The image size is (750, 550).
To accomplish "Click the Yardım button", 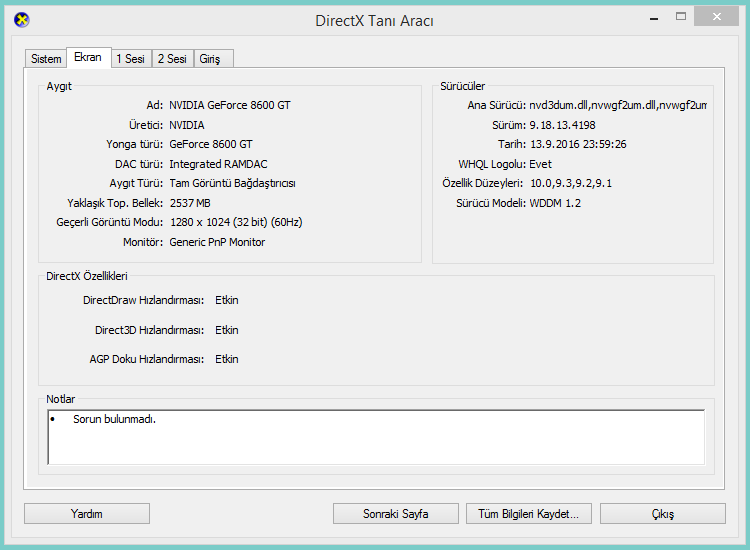I will tap(87, 514).
